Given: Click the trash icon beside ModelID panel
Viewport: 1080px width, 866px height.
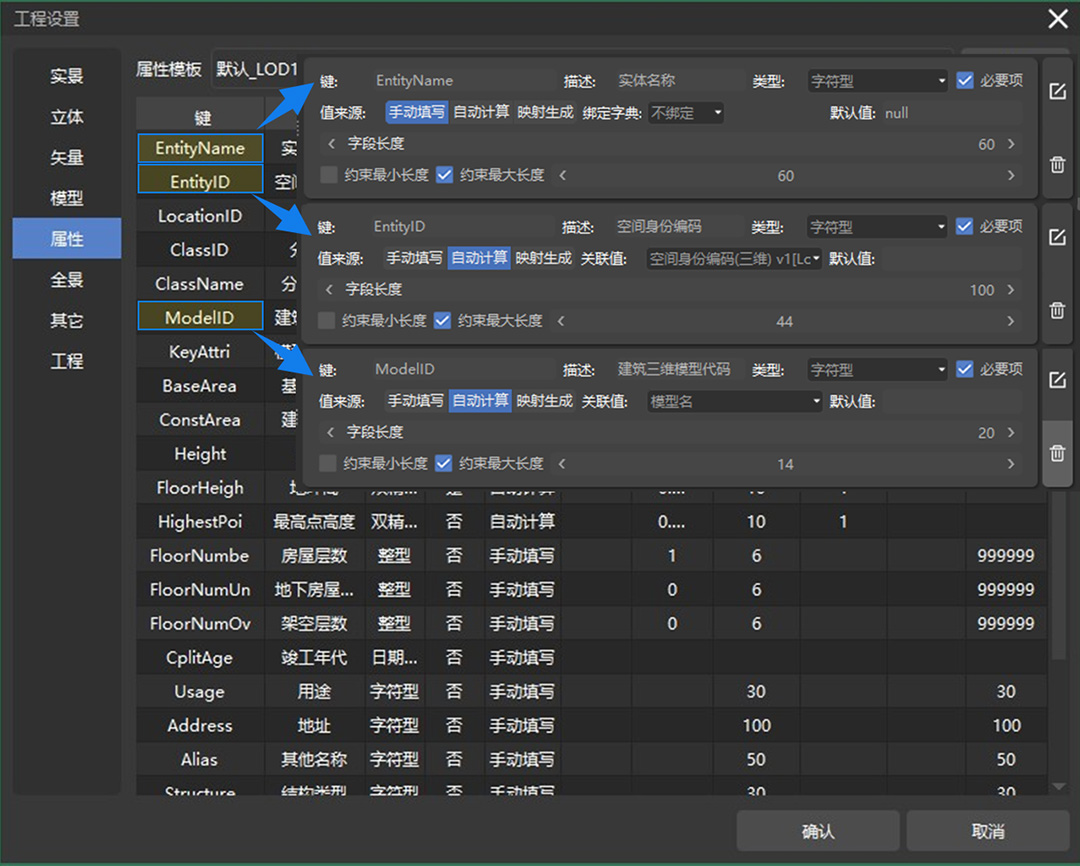Looking at the screenshot, I should coord(1057,453).
